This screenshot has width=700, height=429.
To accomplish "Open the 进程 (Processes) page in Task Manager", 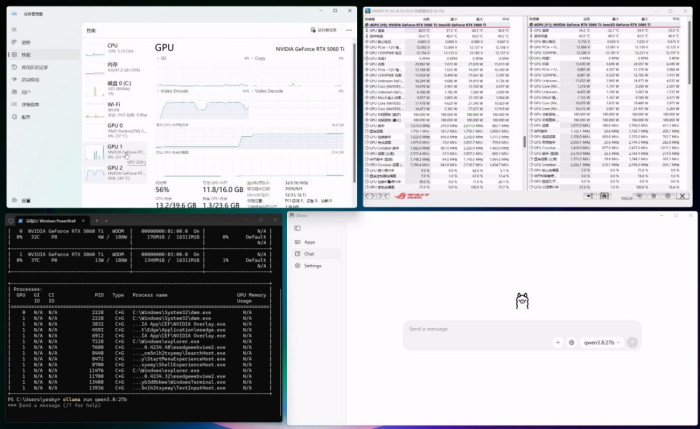I will point(44,42).
